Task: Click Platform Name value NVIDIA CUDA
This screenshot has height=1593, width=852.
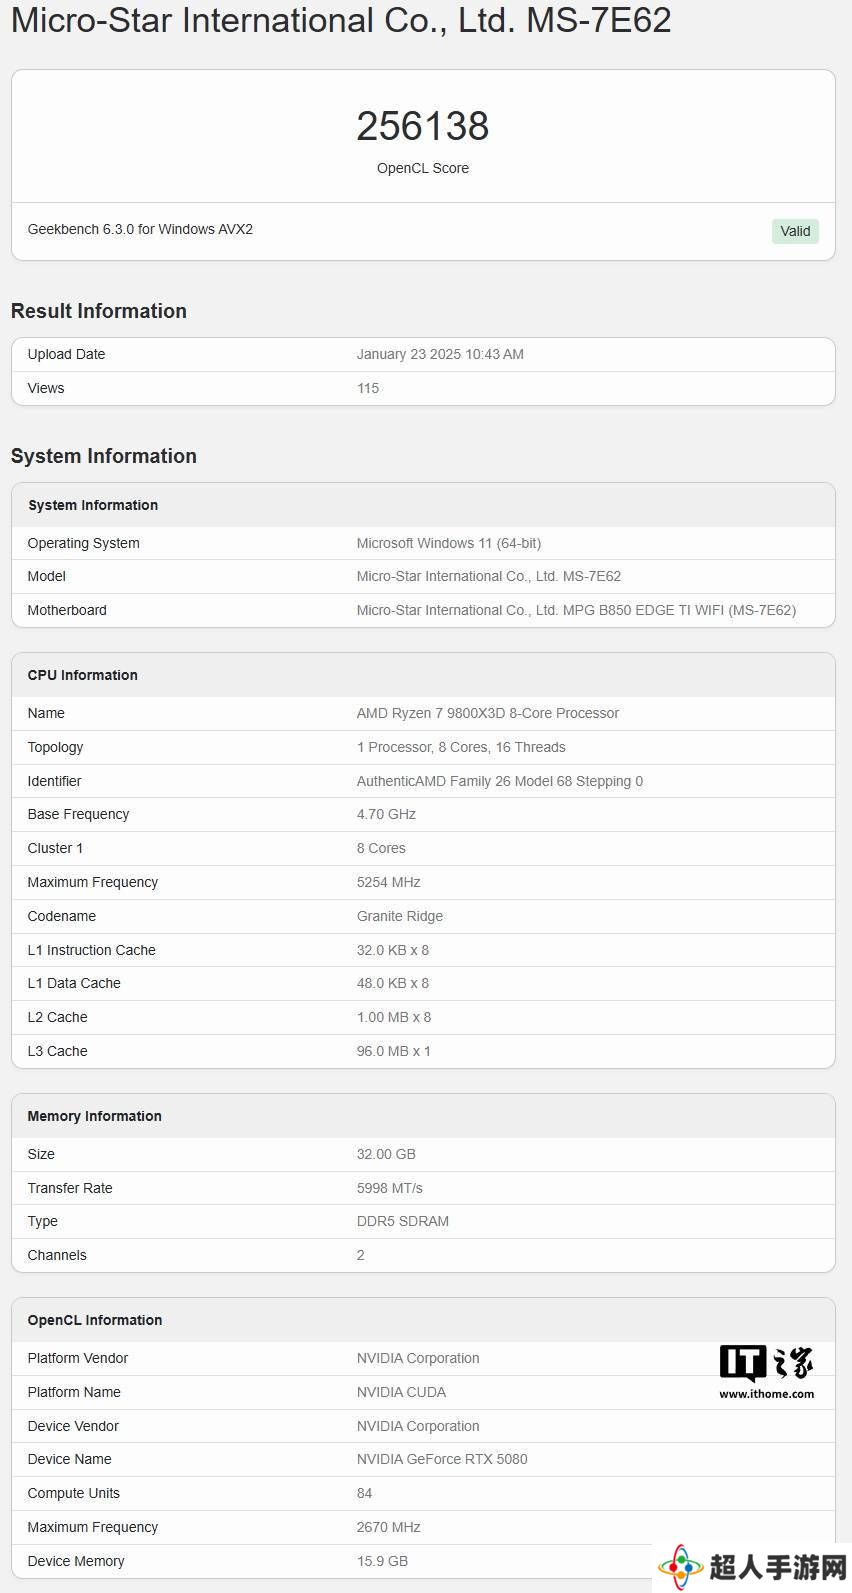Action: 401,1392
